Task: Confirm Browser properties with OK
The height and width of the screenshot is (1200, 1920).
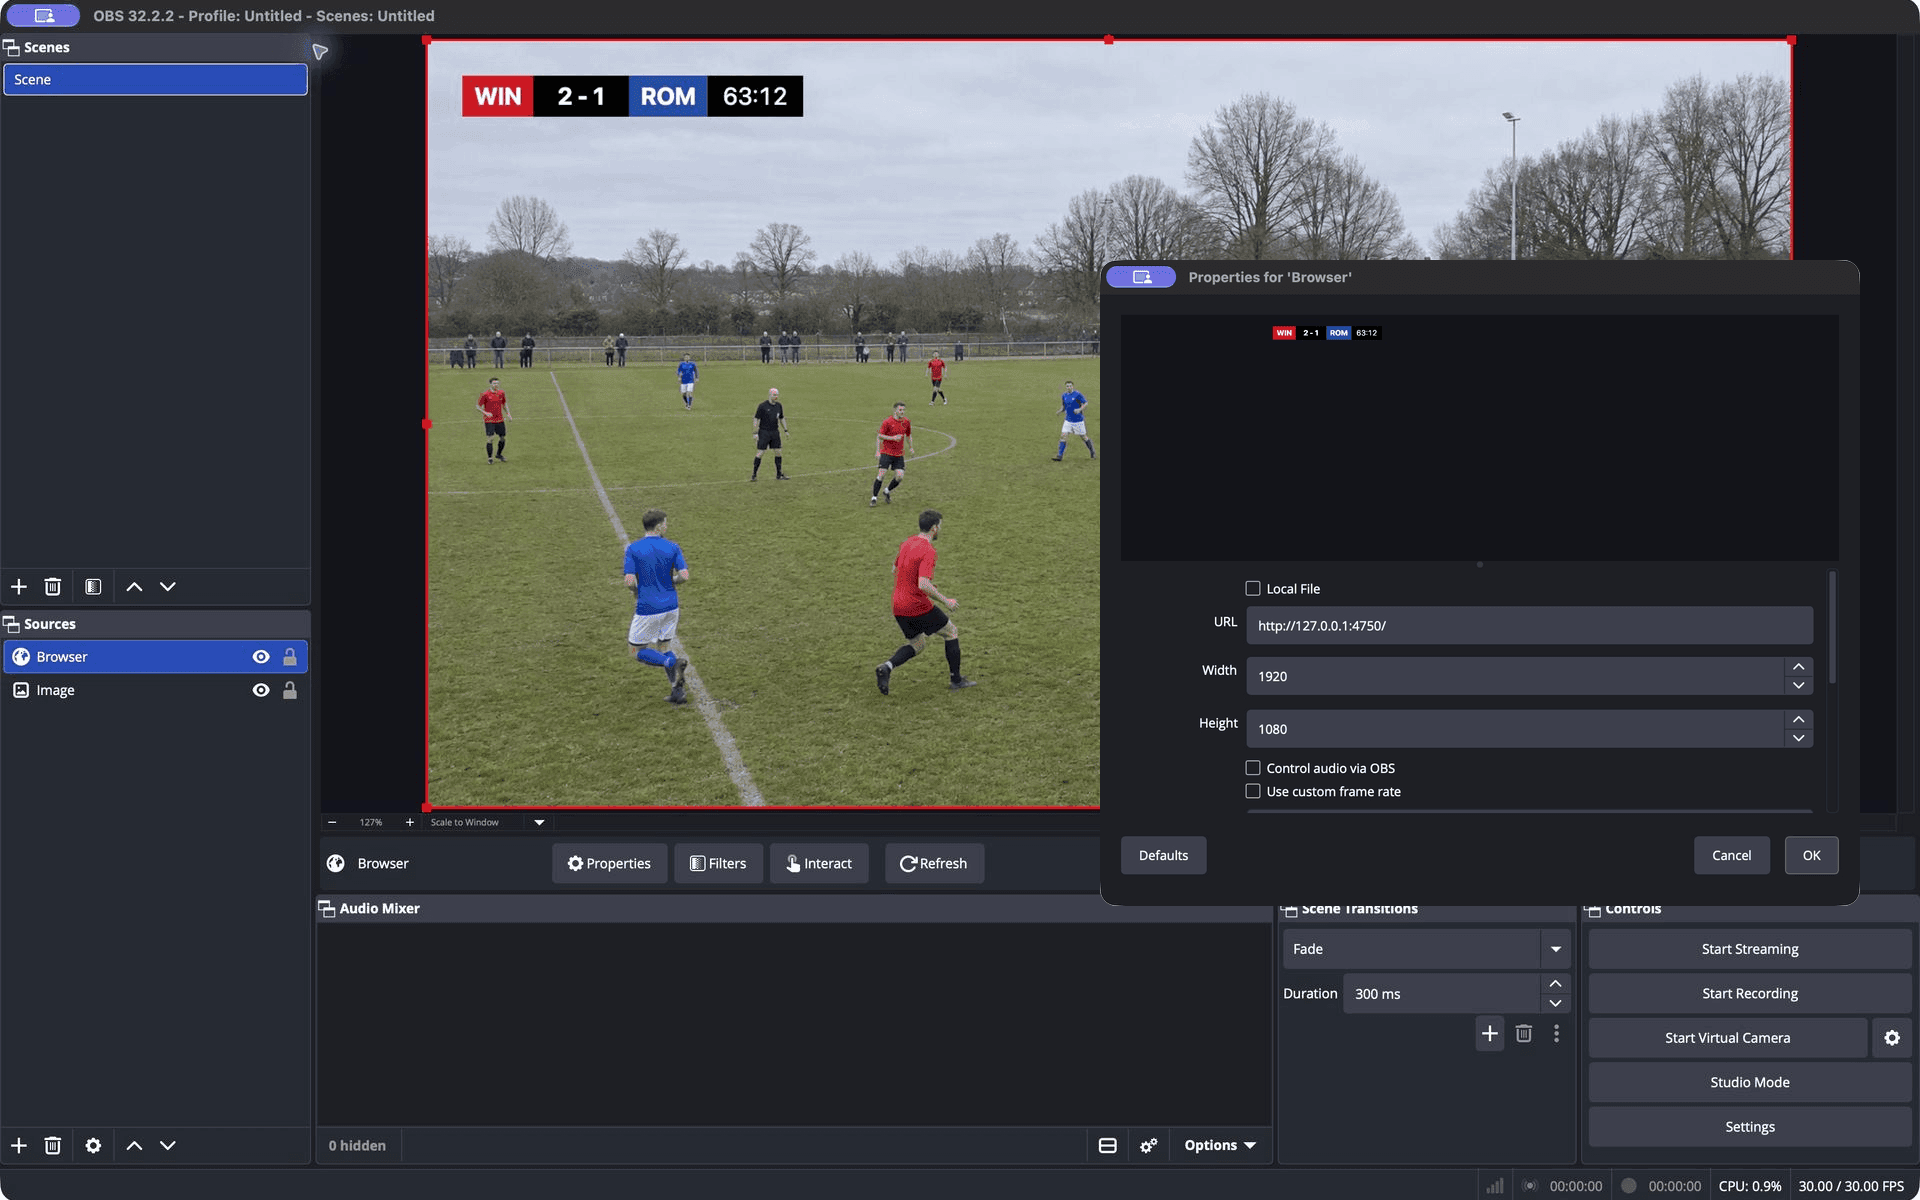Action: coord(1811,855)
